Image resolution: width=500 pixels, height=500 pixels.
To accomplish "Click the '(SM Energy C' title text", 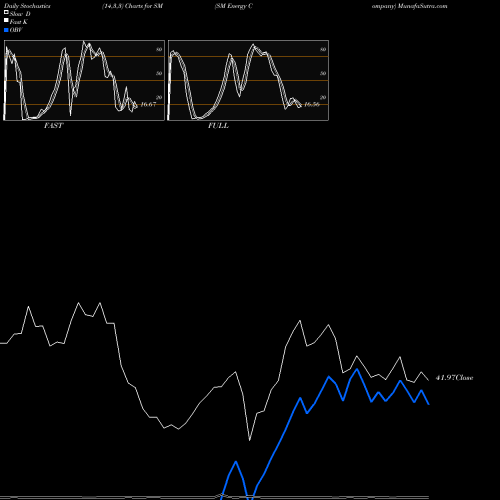I will click(x=234, y=6).
